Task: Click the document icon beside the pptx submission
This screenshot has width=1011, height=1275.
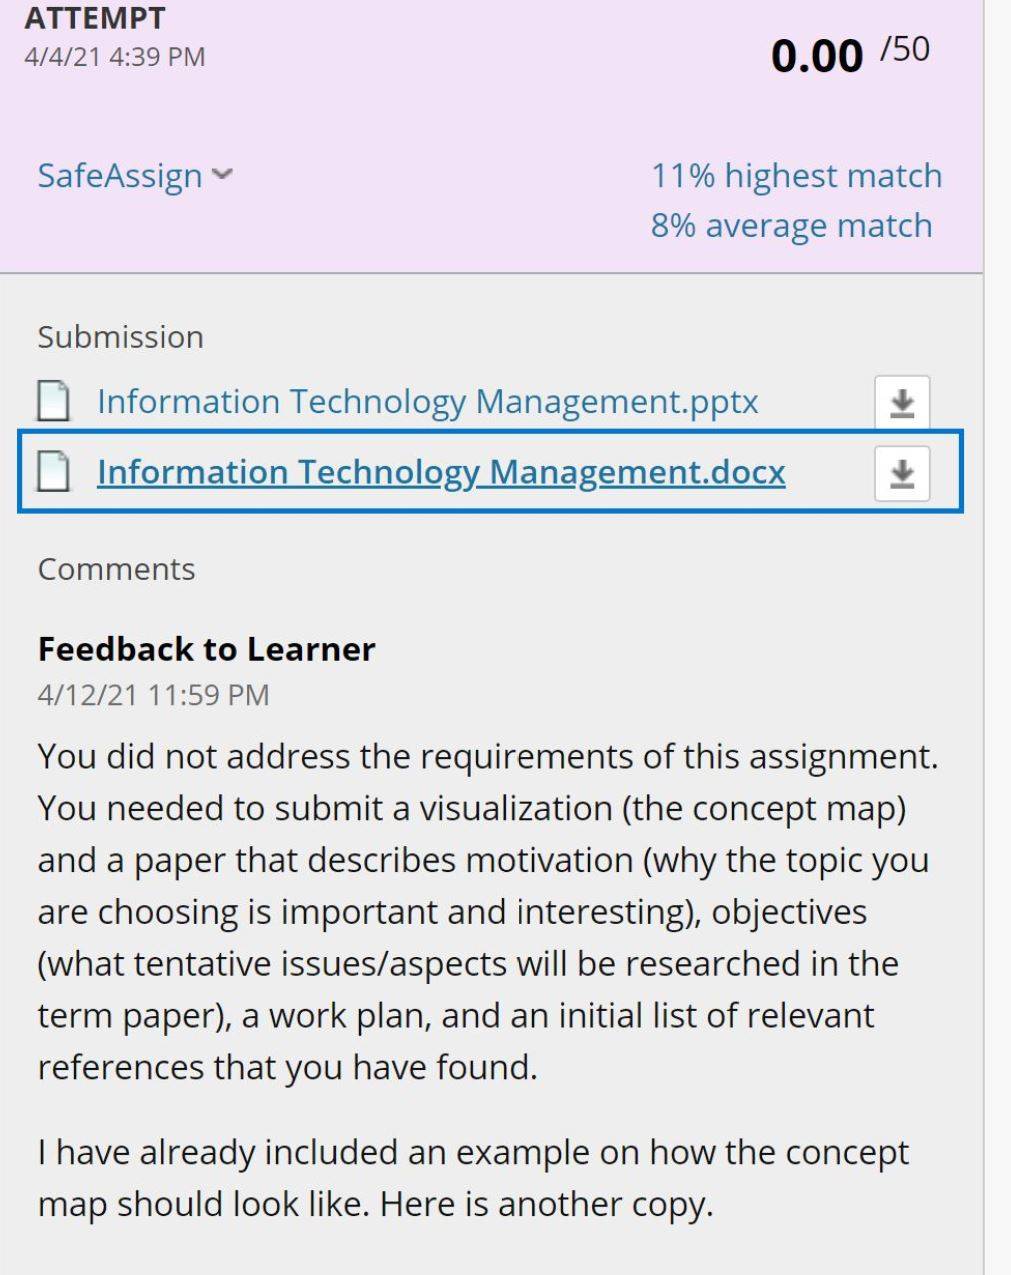Action: (53, 401)
